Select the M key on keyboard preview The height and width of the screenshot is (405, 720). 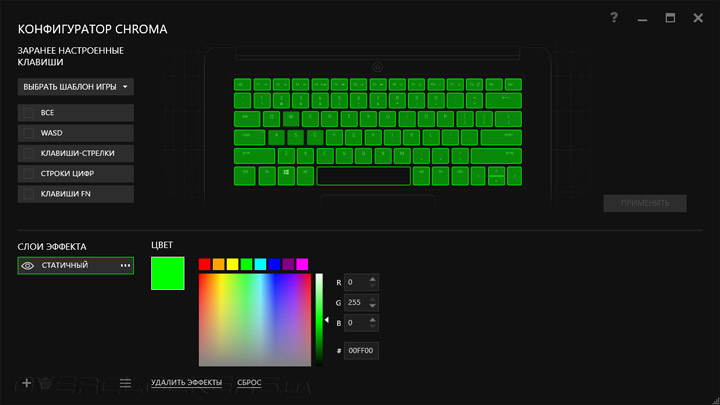click(402, 156)
